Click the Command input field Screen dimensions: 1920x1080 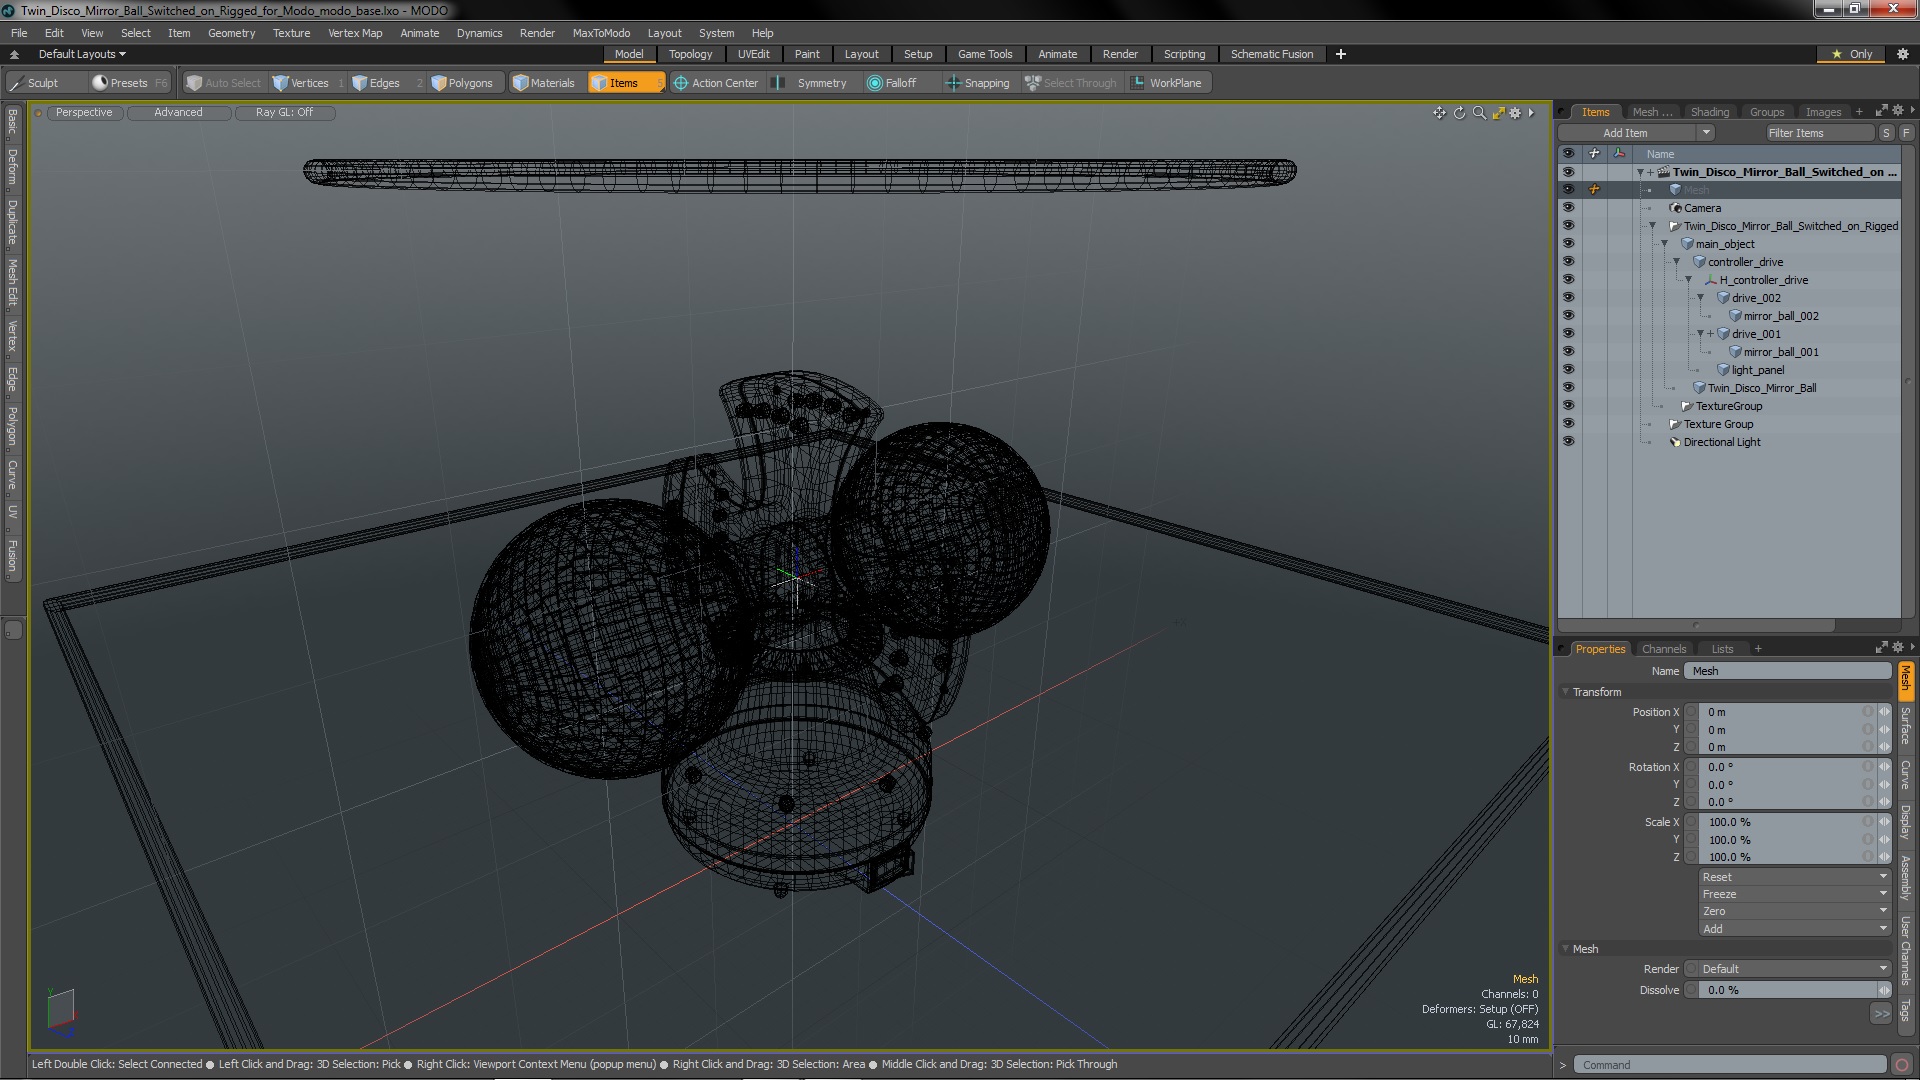(1731, 1065)
